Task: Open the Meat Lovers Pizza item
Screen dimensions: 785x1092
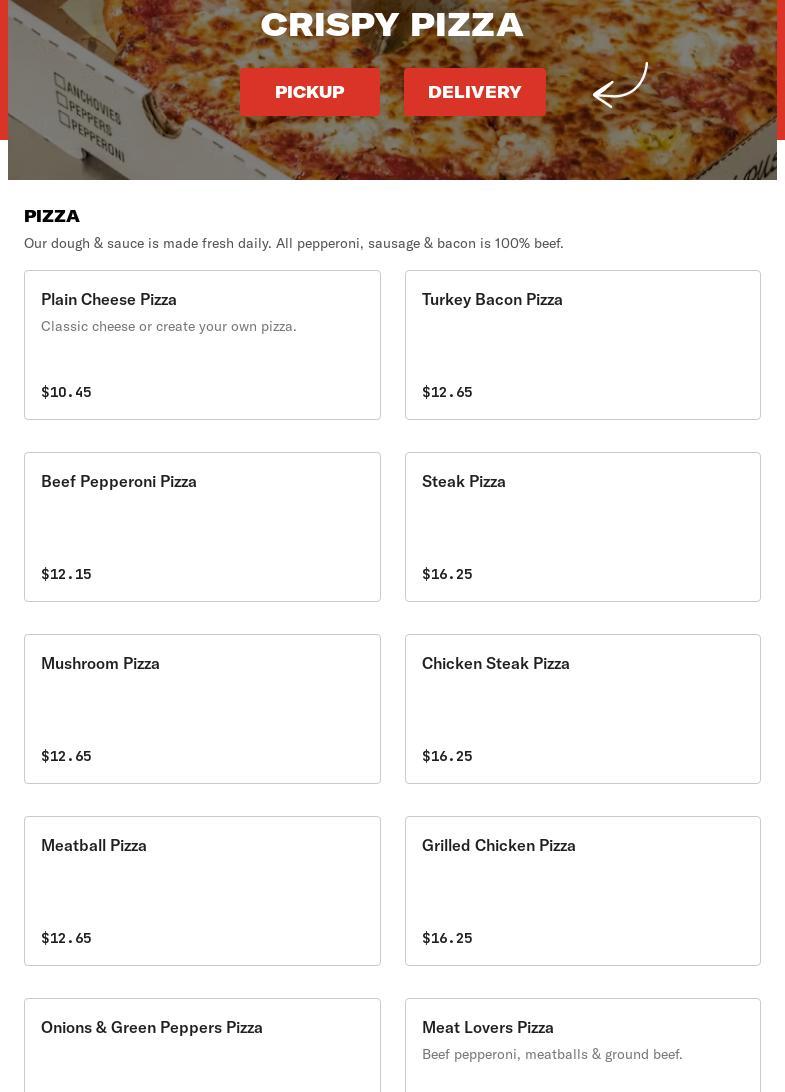Action: point(582,1045)
